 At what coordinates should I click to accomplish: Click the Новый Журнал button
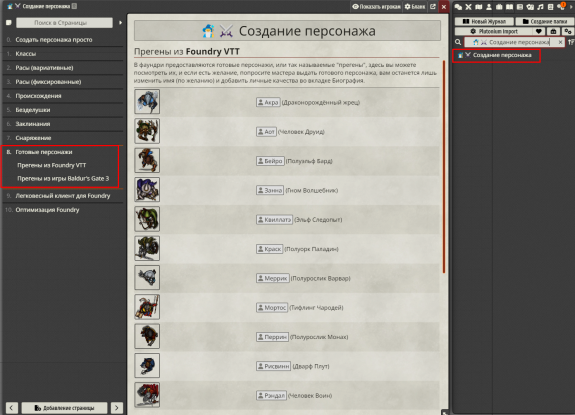[x=484, y=21]
